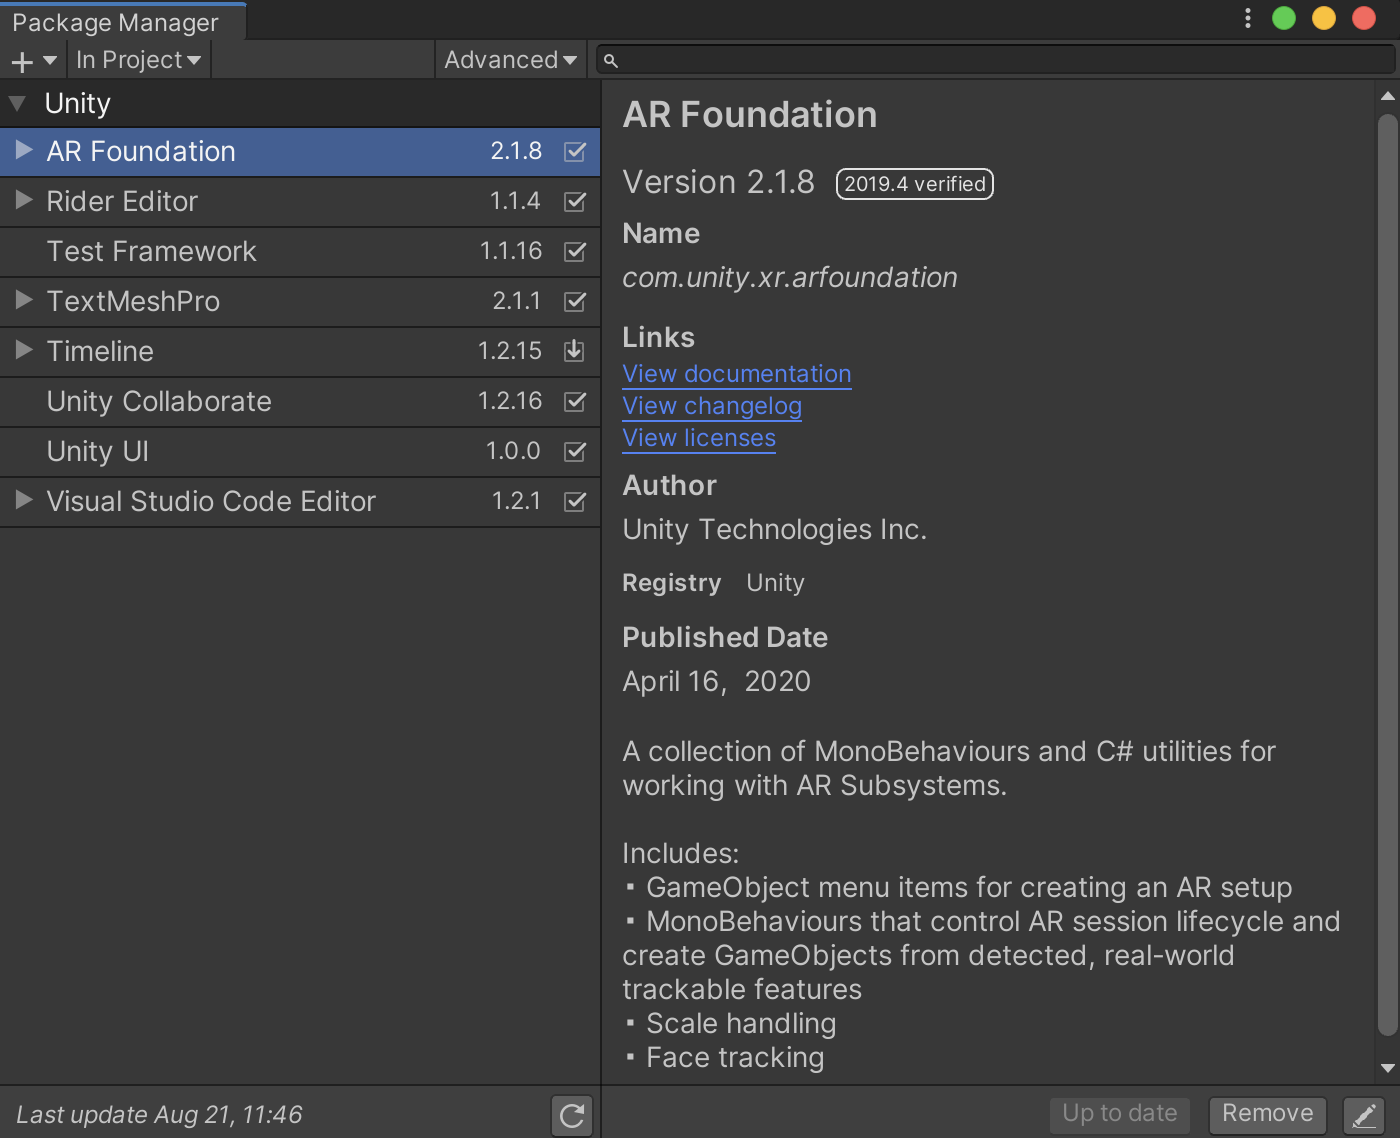Expand AR Foundation versions list
This screenshot has height=1138, width=1400.
click(24, 151)
